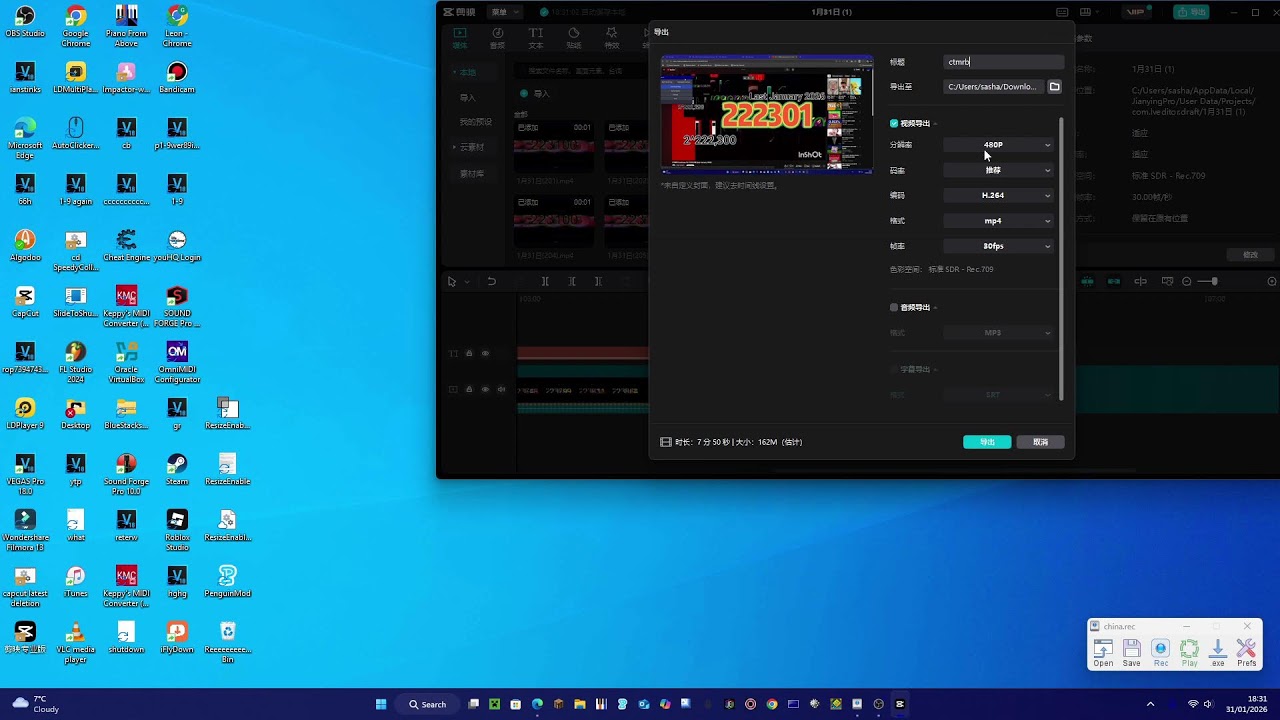
Task: Toggle the lock on the upper track
Action: [469, 353]
